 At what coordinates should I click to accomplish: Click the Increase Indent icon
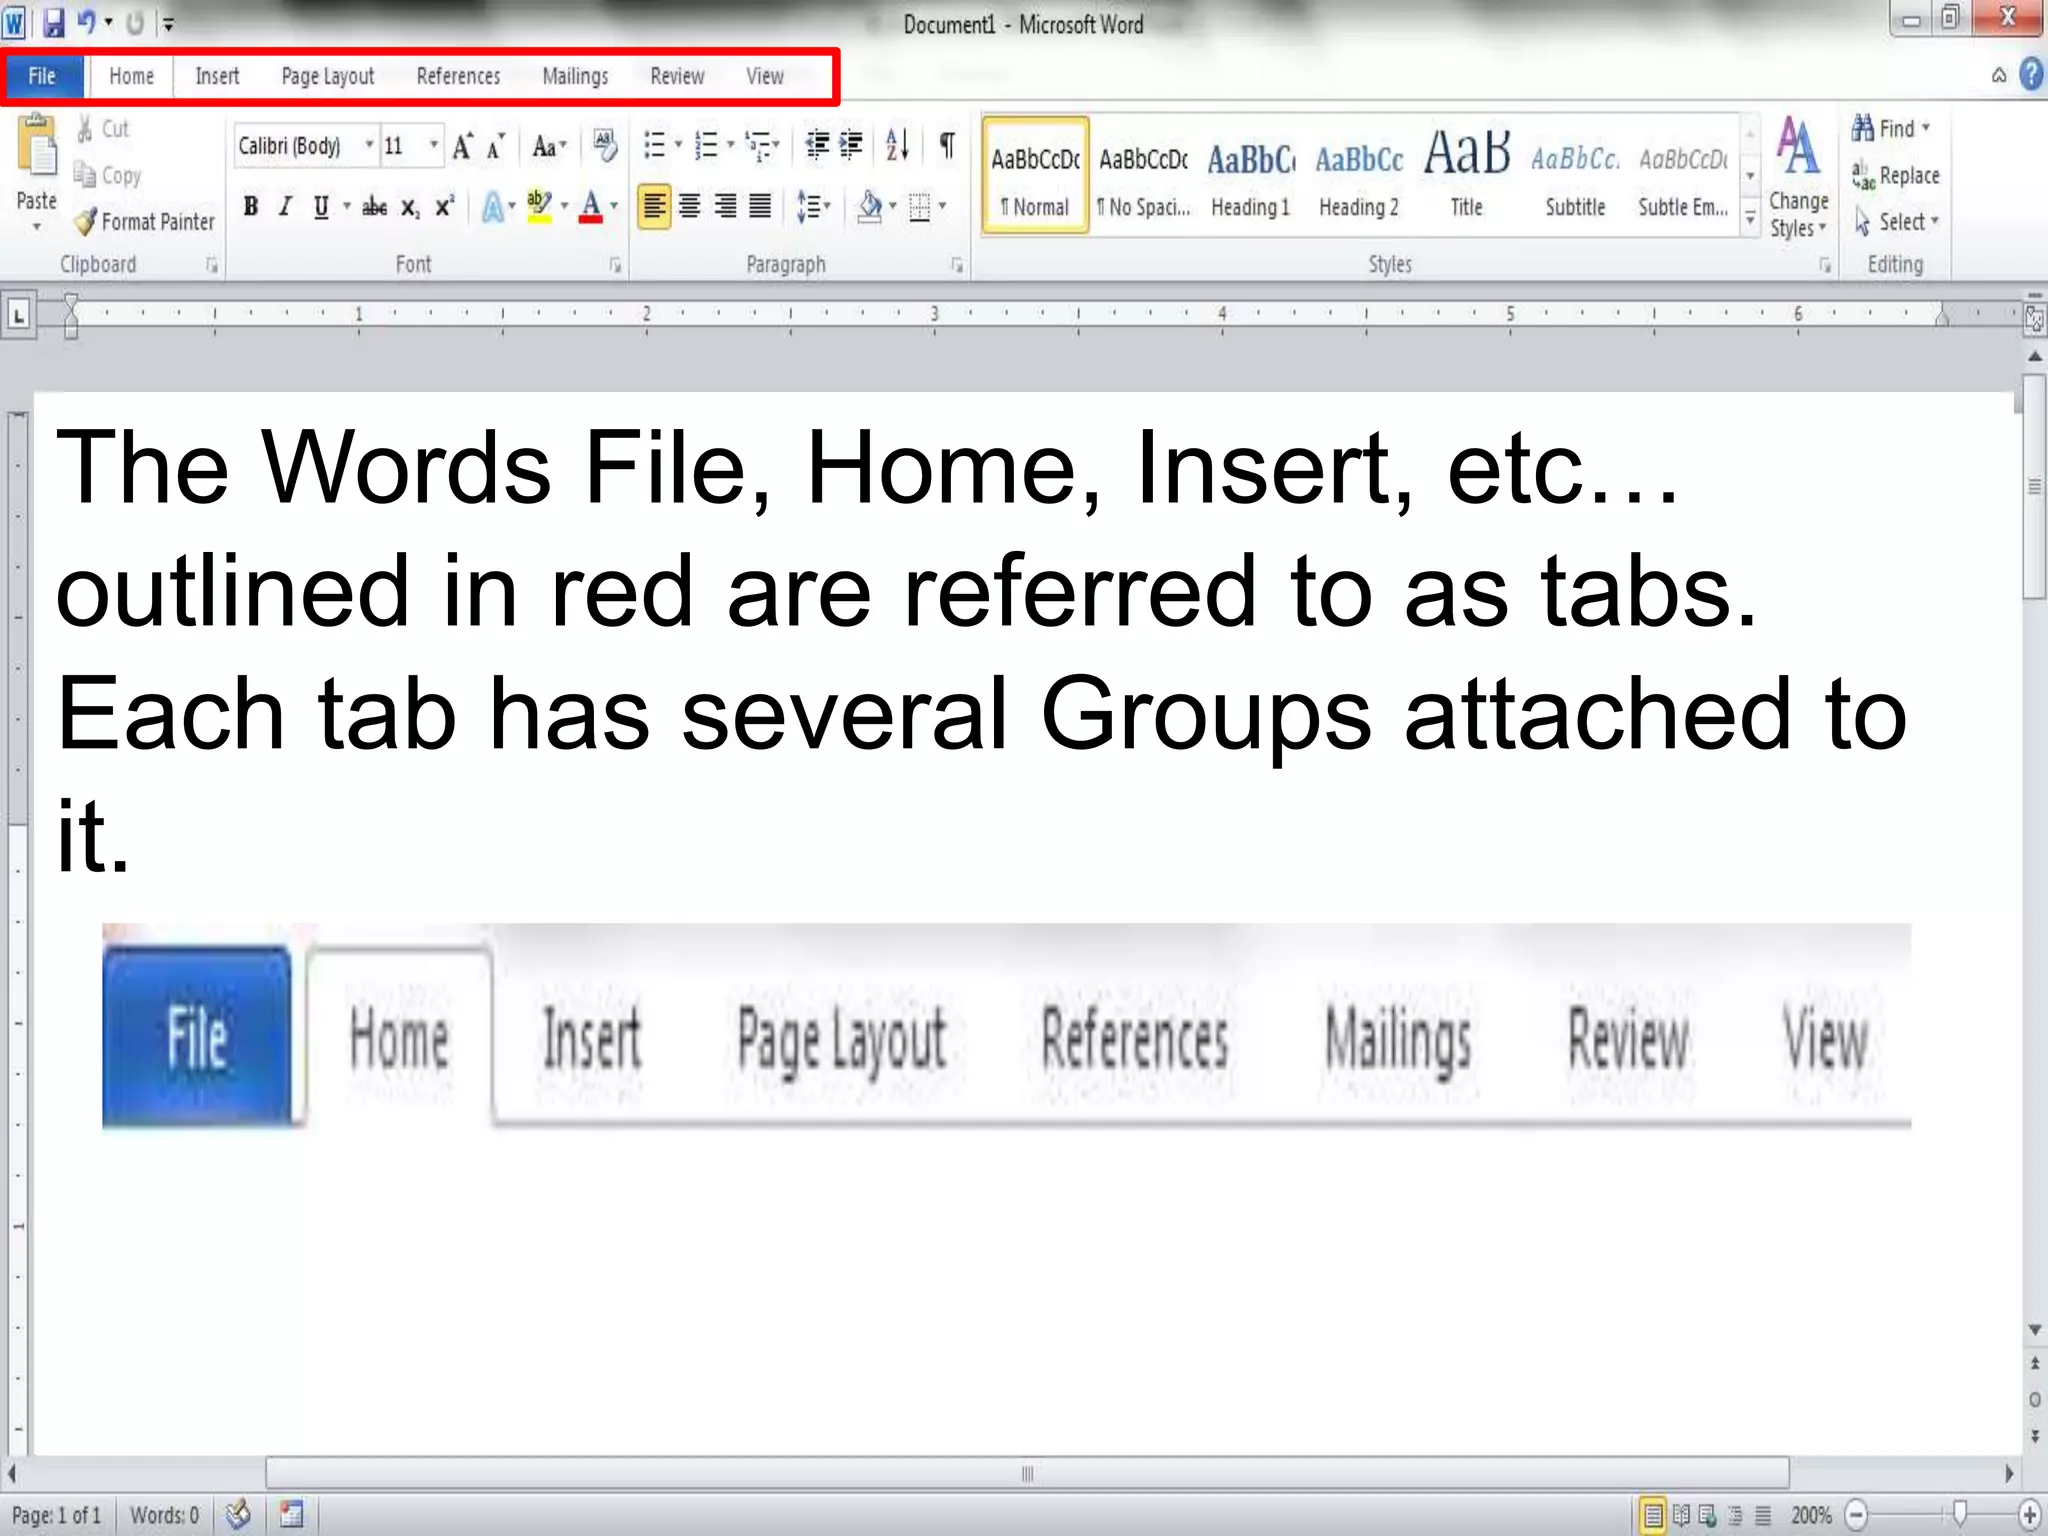tap(851, 146)
